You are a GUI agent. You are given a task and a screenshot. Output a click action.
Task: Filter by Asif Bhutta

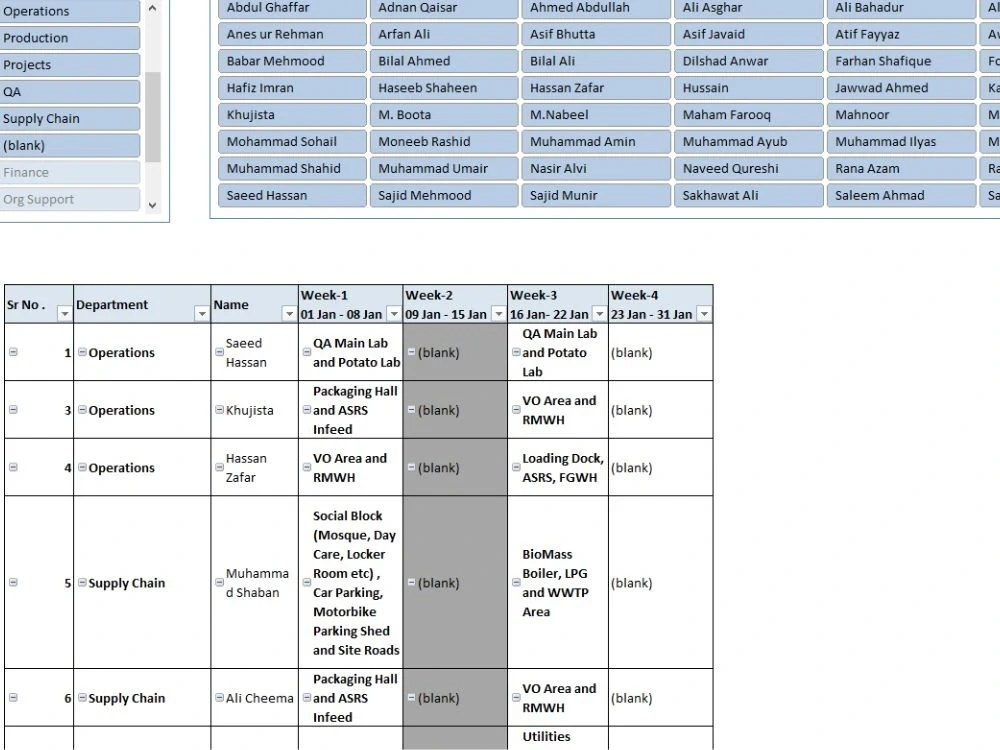click(596, 34)
